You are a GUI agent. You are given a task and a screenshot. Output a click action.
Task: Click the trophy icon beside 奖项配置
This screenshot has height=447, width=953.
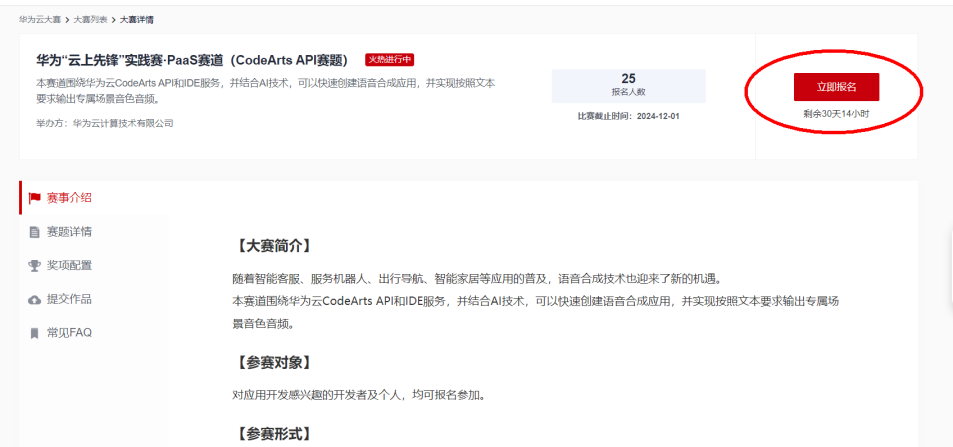click(35, 266)
